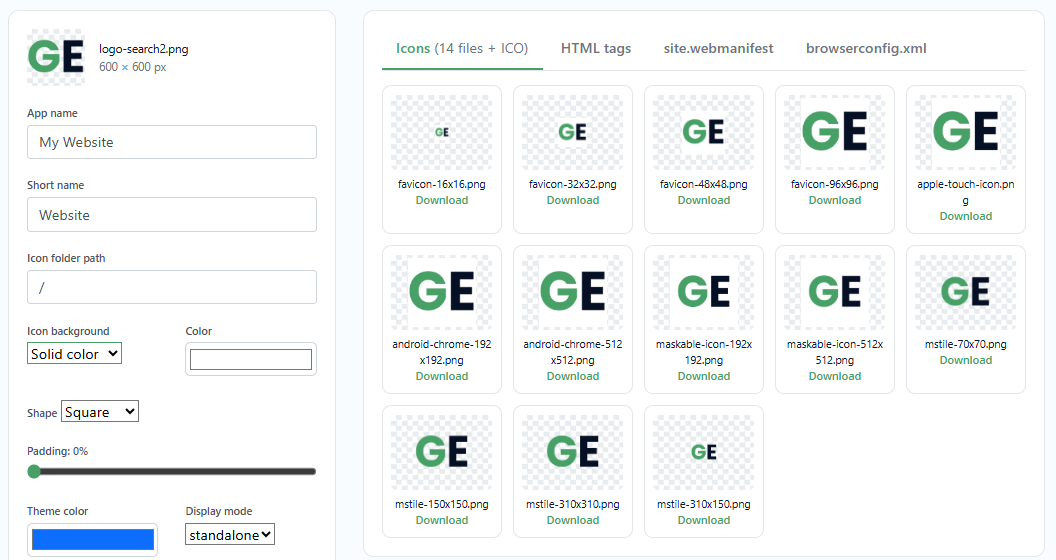The height and width of the screenshot is (560, 1056).
Task: Download android-chrome-512x512.png
Action: click(x=572, y=376)
